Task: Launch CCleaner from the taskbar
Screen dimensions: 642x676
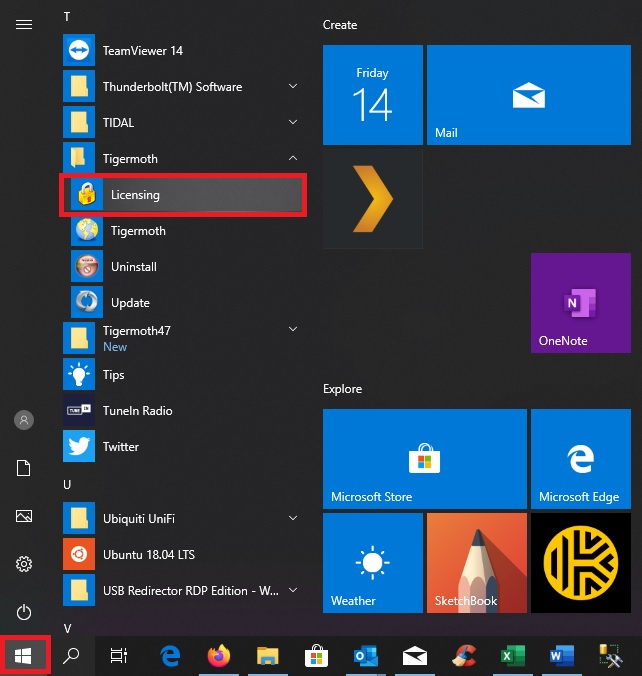Action: coord(464,656)
